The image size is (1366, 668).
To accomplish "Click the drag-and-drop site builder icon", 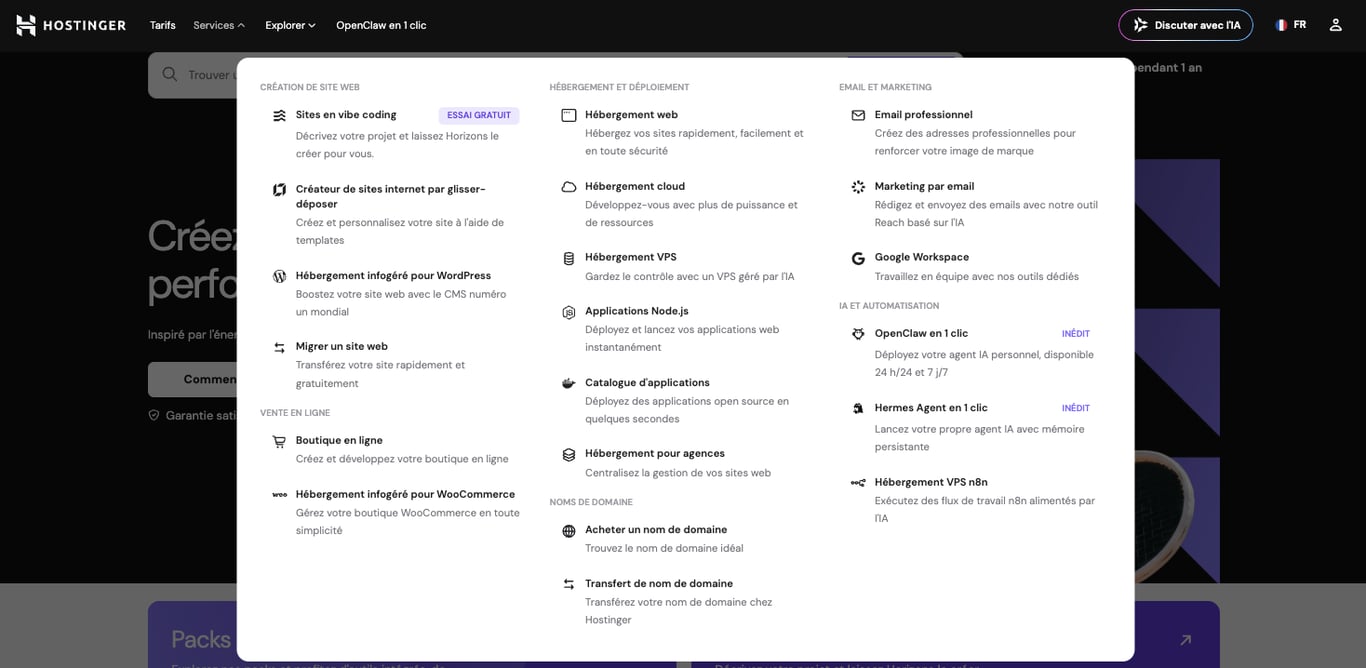I will click(279, 190).
